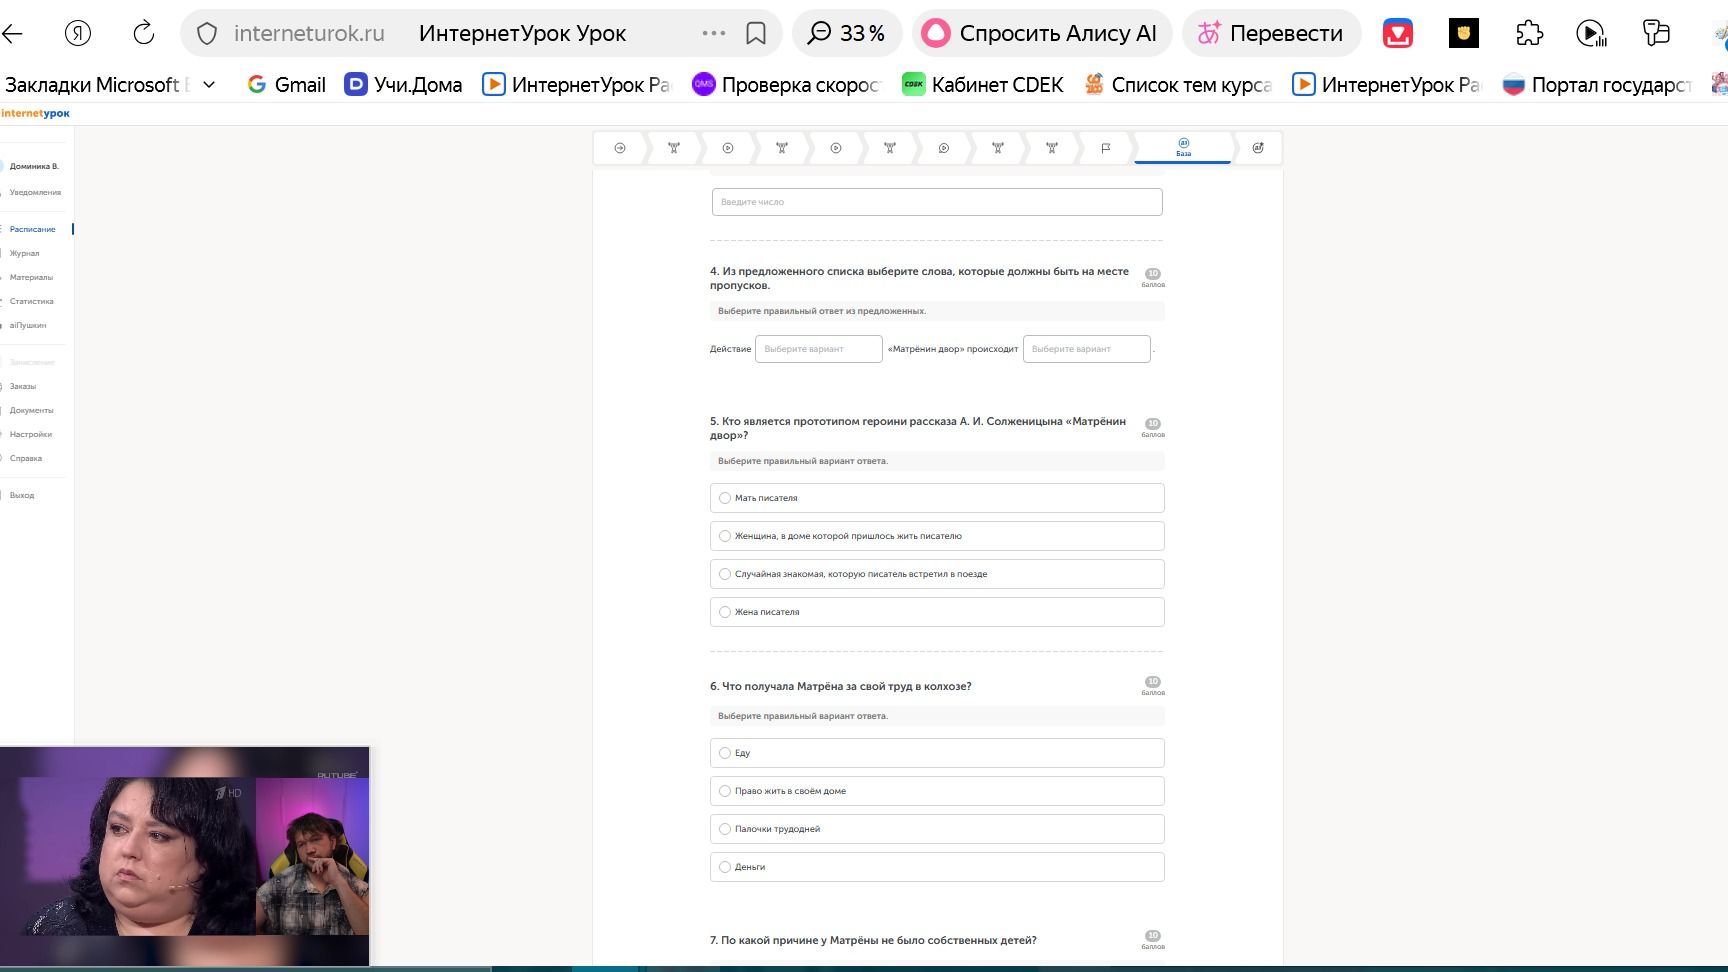Select radio Жена писателя
Image resolution: width=1728 pixels, height=972 pixels.
[x=725, y=612]
